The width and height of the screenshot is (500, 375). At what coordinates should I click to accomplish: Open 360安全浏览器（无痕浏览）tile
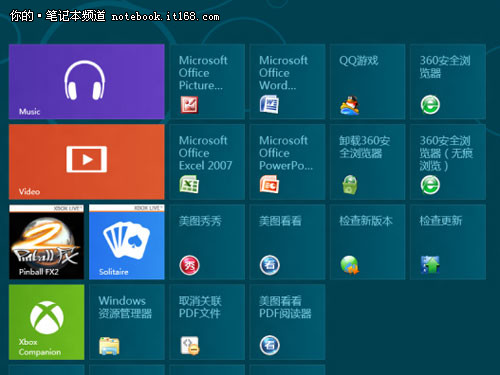[x=448, y=162]
